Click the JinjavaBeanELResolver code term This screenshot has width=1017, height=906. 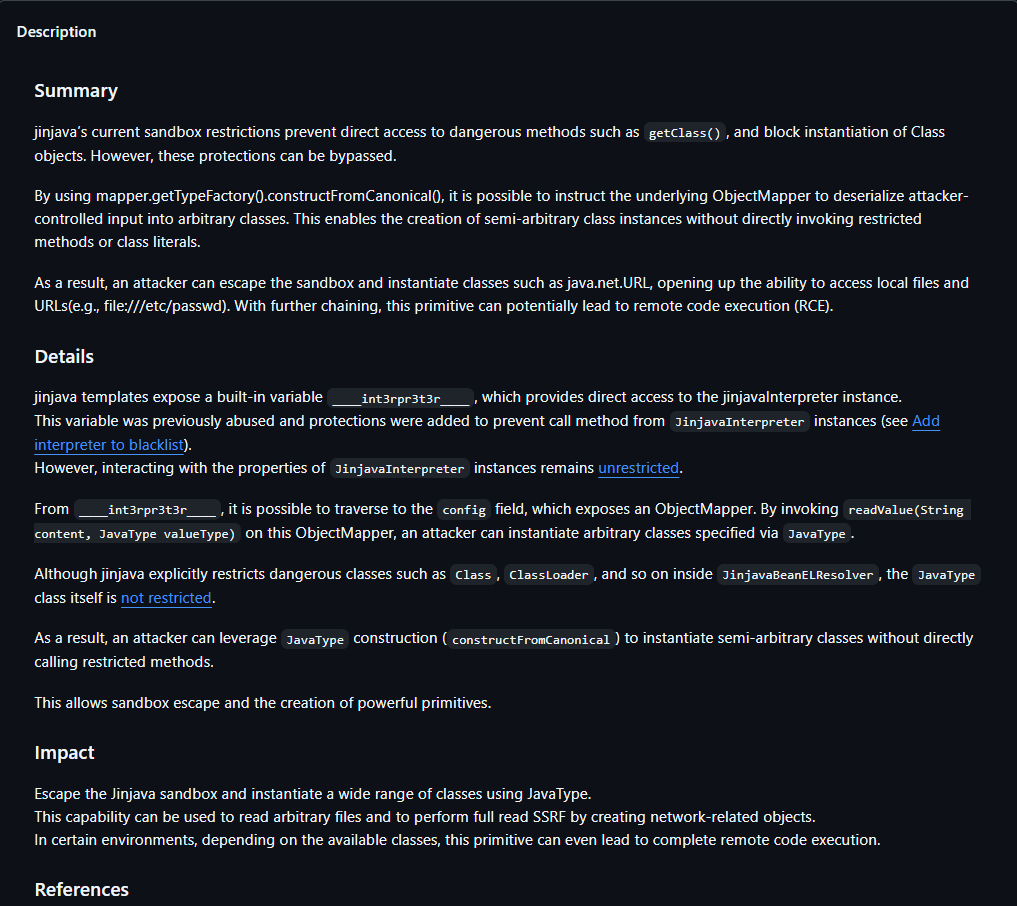[x=796, y=575]
